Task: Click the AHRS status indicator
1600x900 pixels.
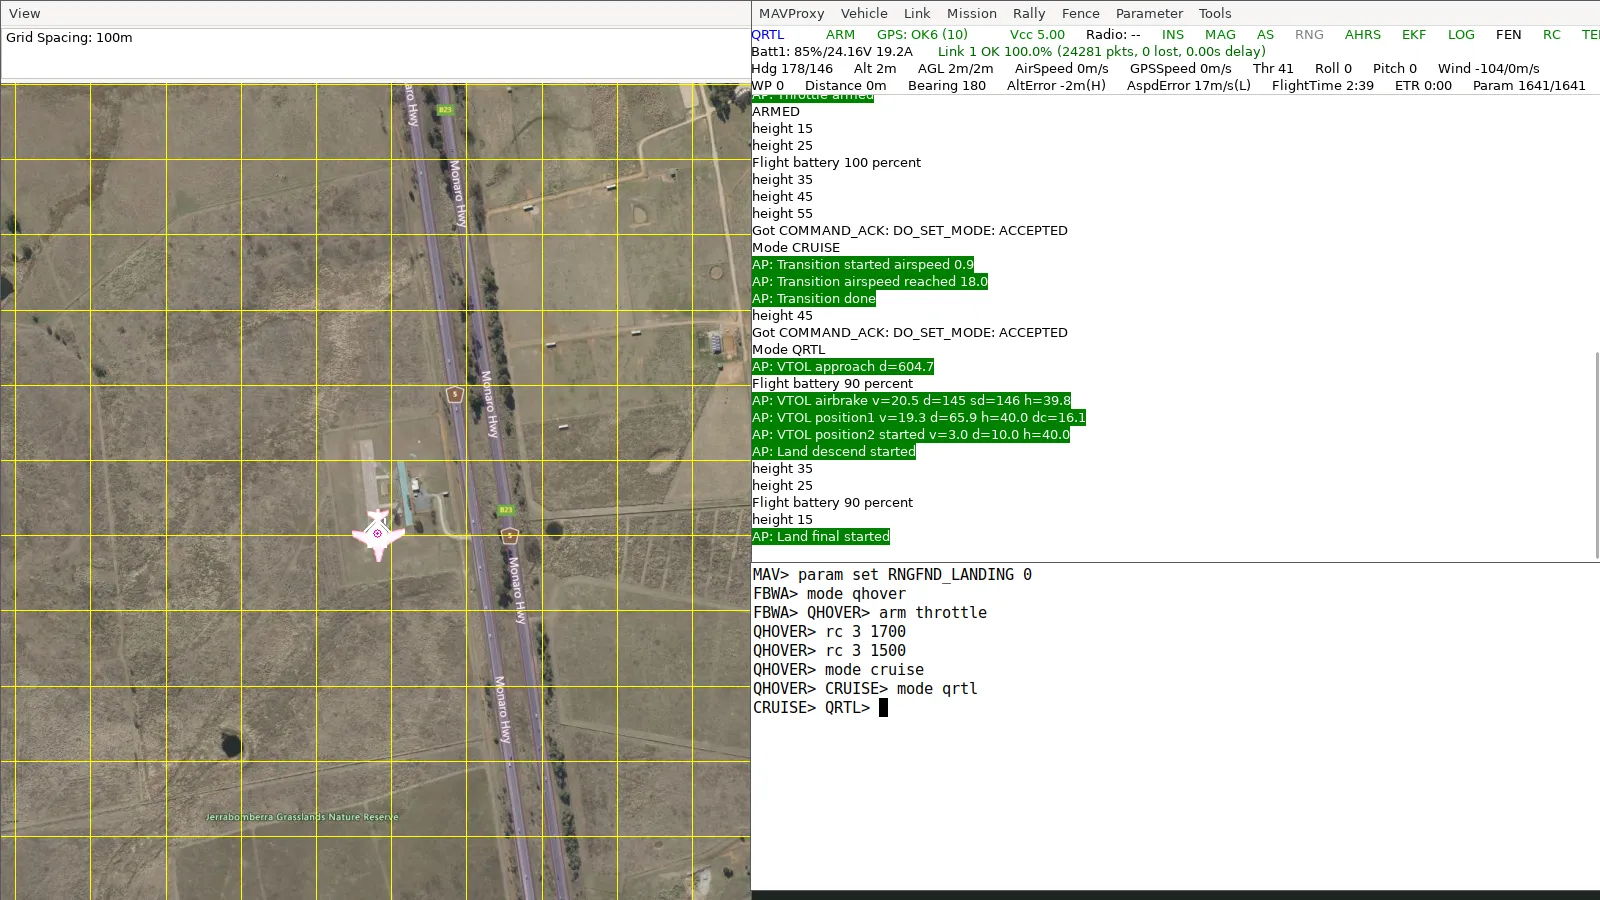Action: click(x=1363, y=34)
